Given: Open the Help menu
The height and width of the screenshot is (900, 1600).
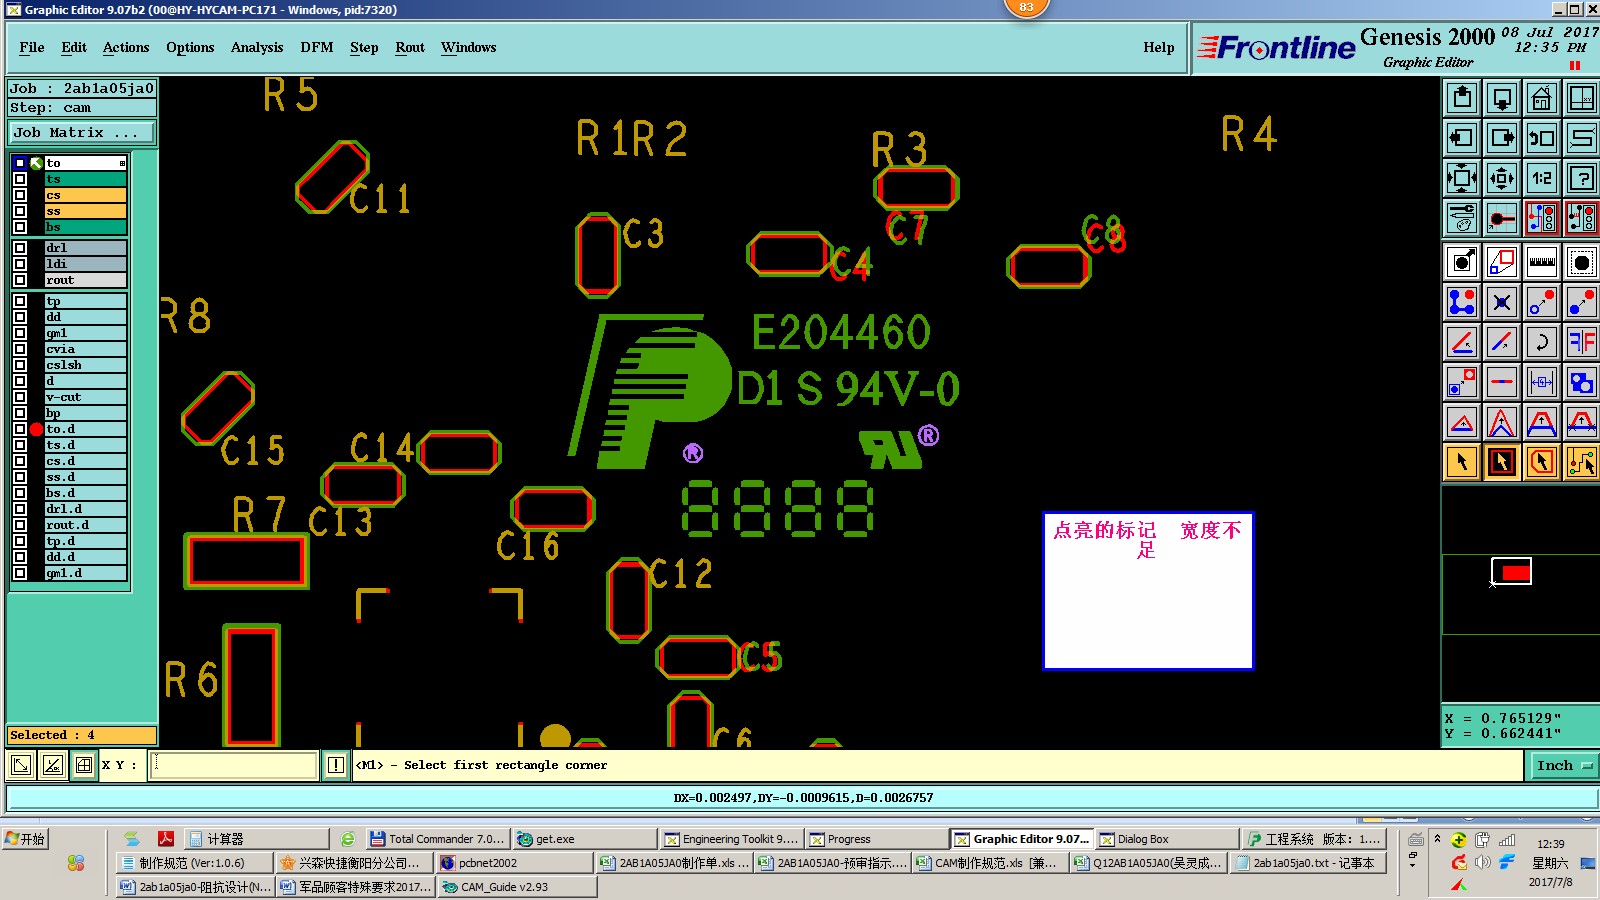Looking at the screenshot, I should 1159,47.
